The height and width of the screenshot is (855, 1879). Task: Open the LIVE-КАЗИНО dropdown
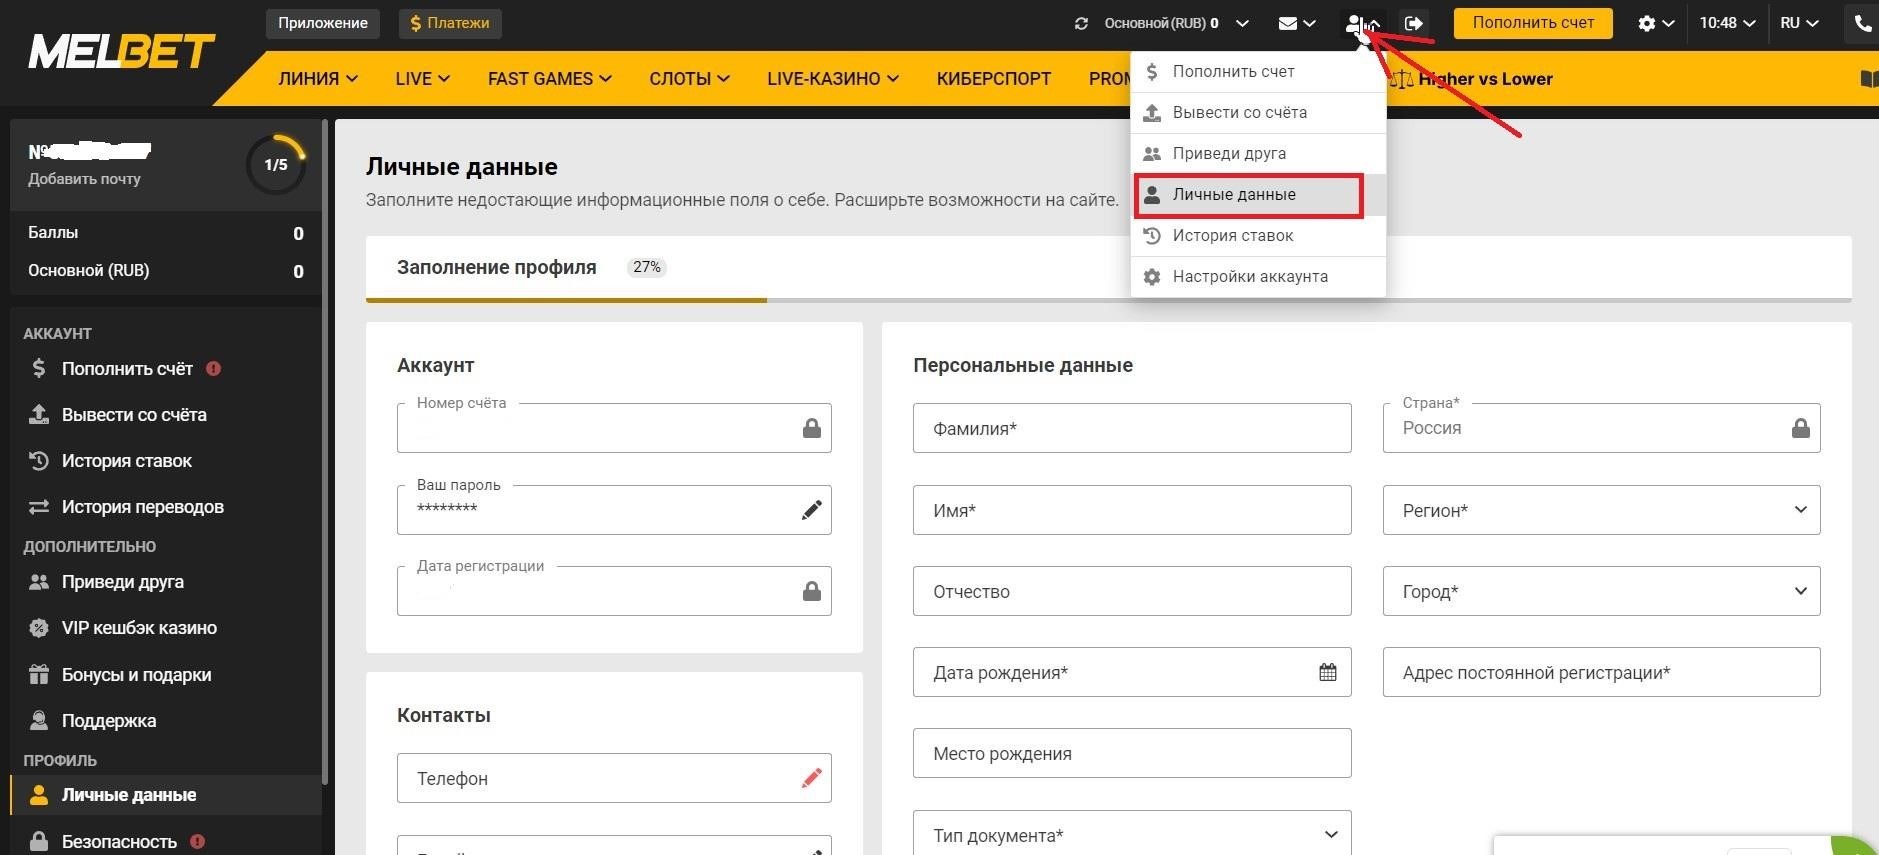point(832,78)
